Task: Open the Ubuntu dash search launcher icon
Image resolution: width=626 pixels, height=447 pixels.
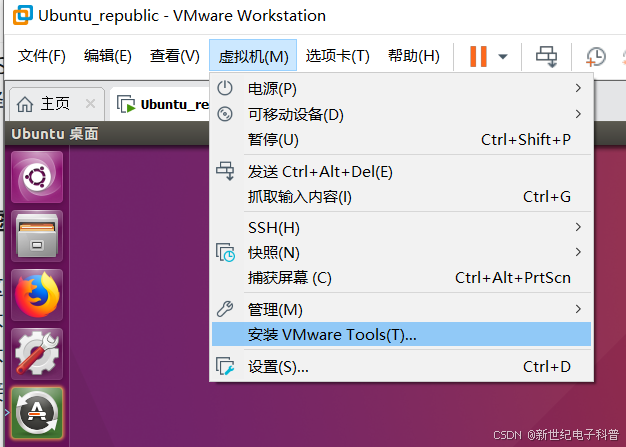Action: pos(37,177)
